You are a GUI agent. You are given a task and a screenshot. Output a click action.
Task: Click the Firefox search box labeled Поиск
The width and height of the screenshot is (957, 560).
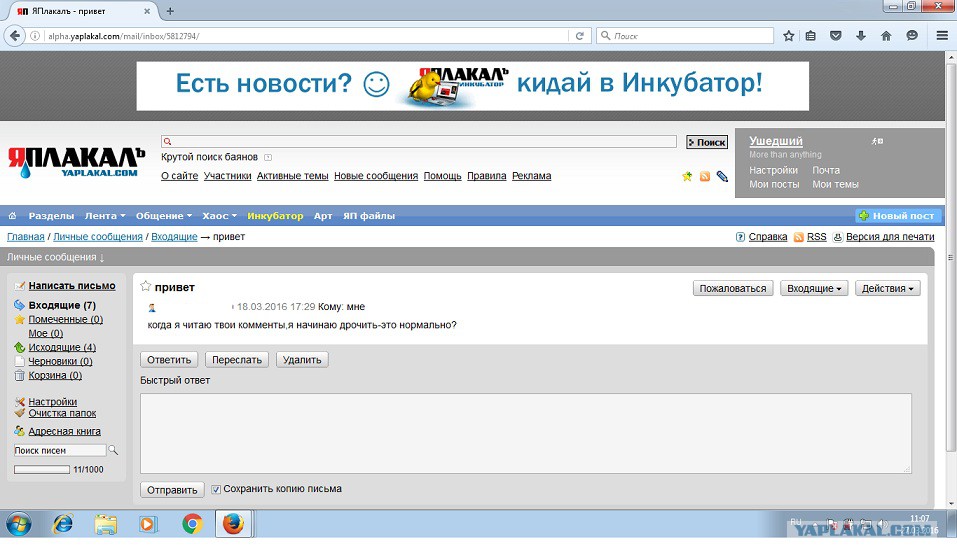685,36
